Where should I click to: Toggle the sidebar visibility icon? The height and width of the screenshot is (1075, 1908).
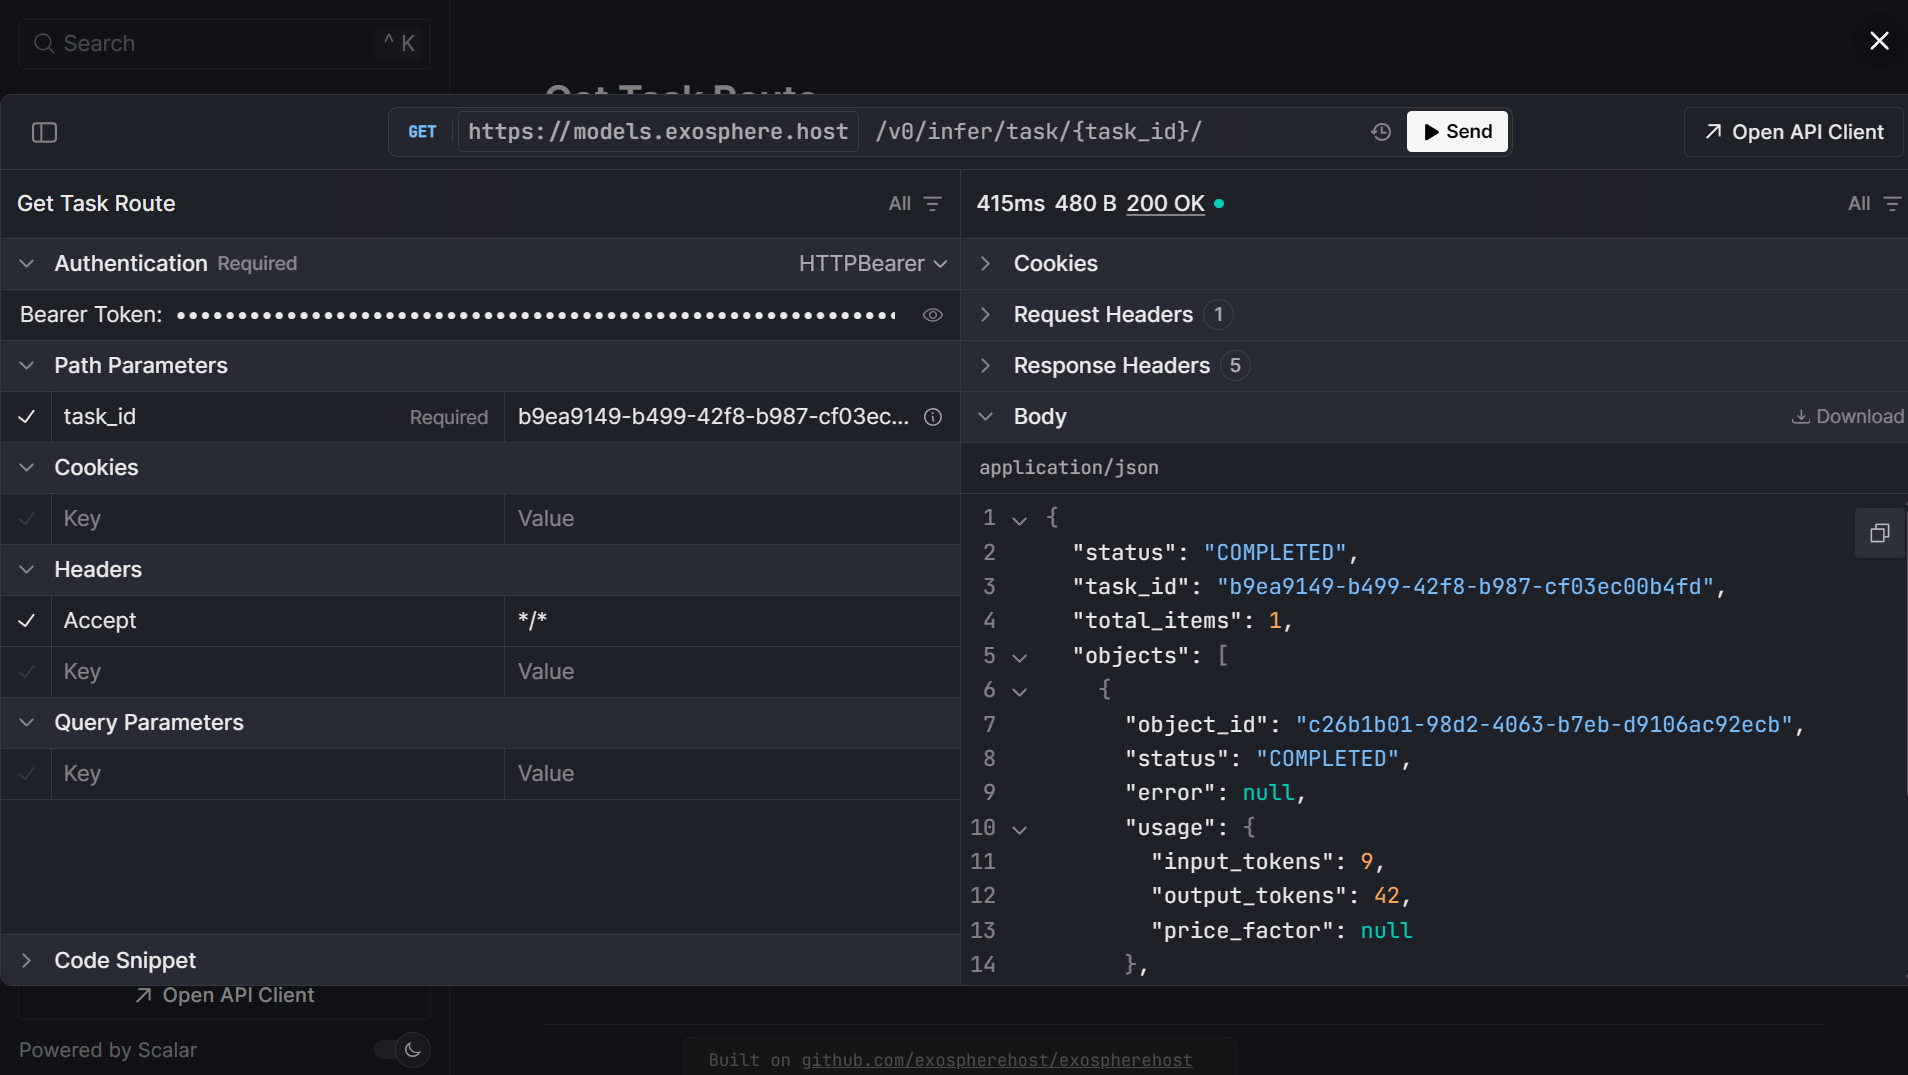click(x=43, y=132)
